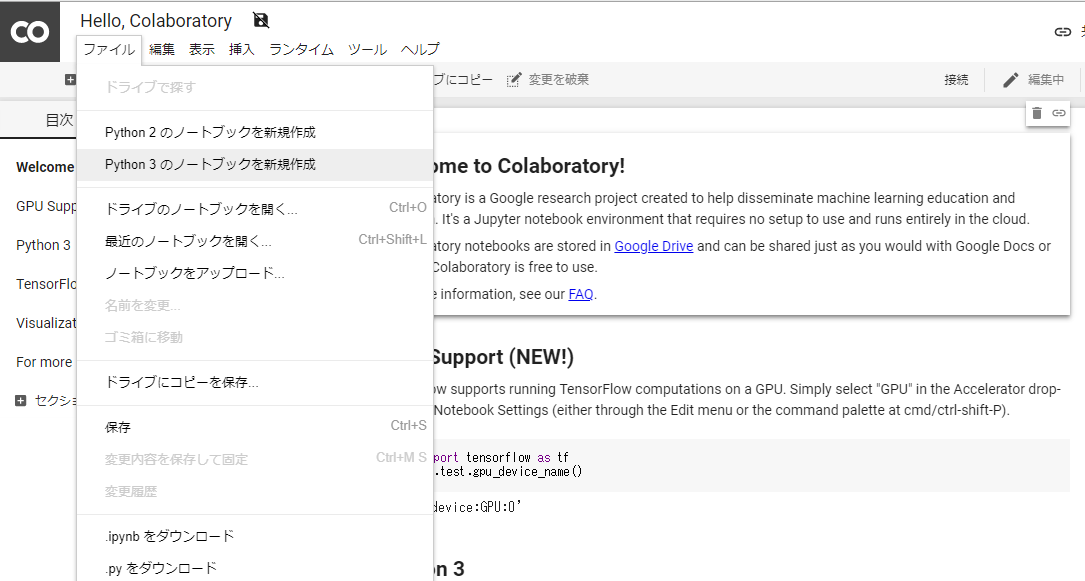Click the plus icon left of the toolbar
The height and width of the screenshot is (581, 1085).
70,80
